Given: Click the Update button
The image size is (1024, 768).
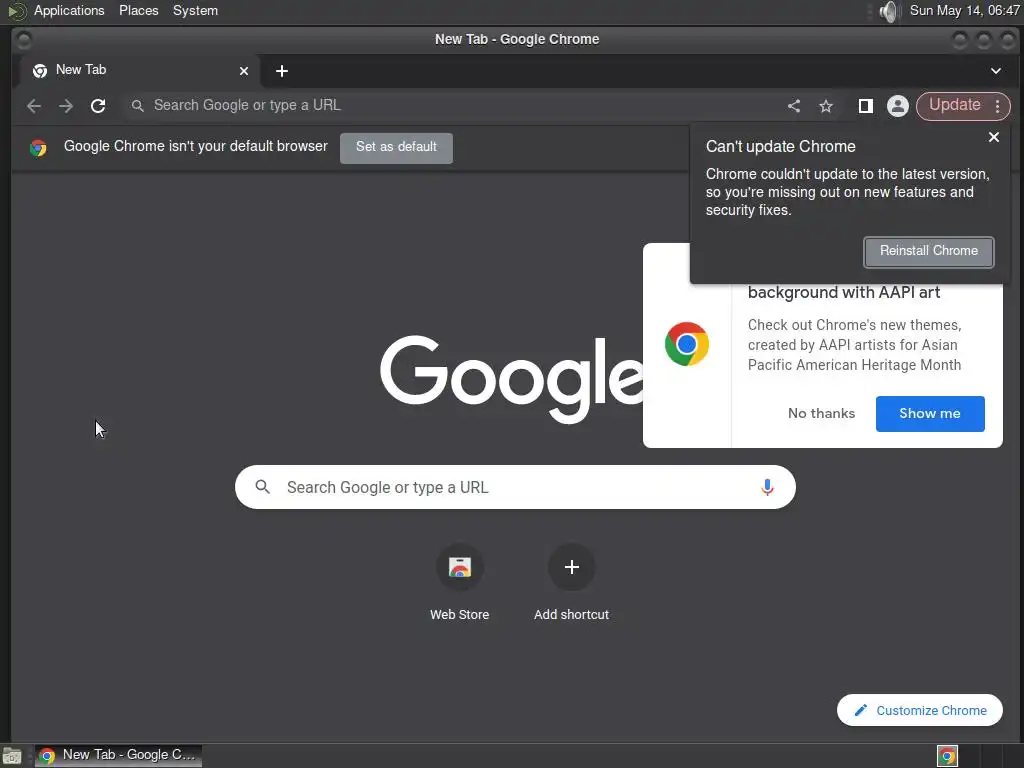Looking at the screenshot, I should [x=954, y=106].
